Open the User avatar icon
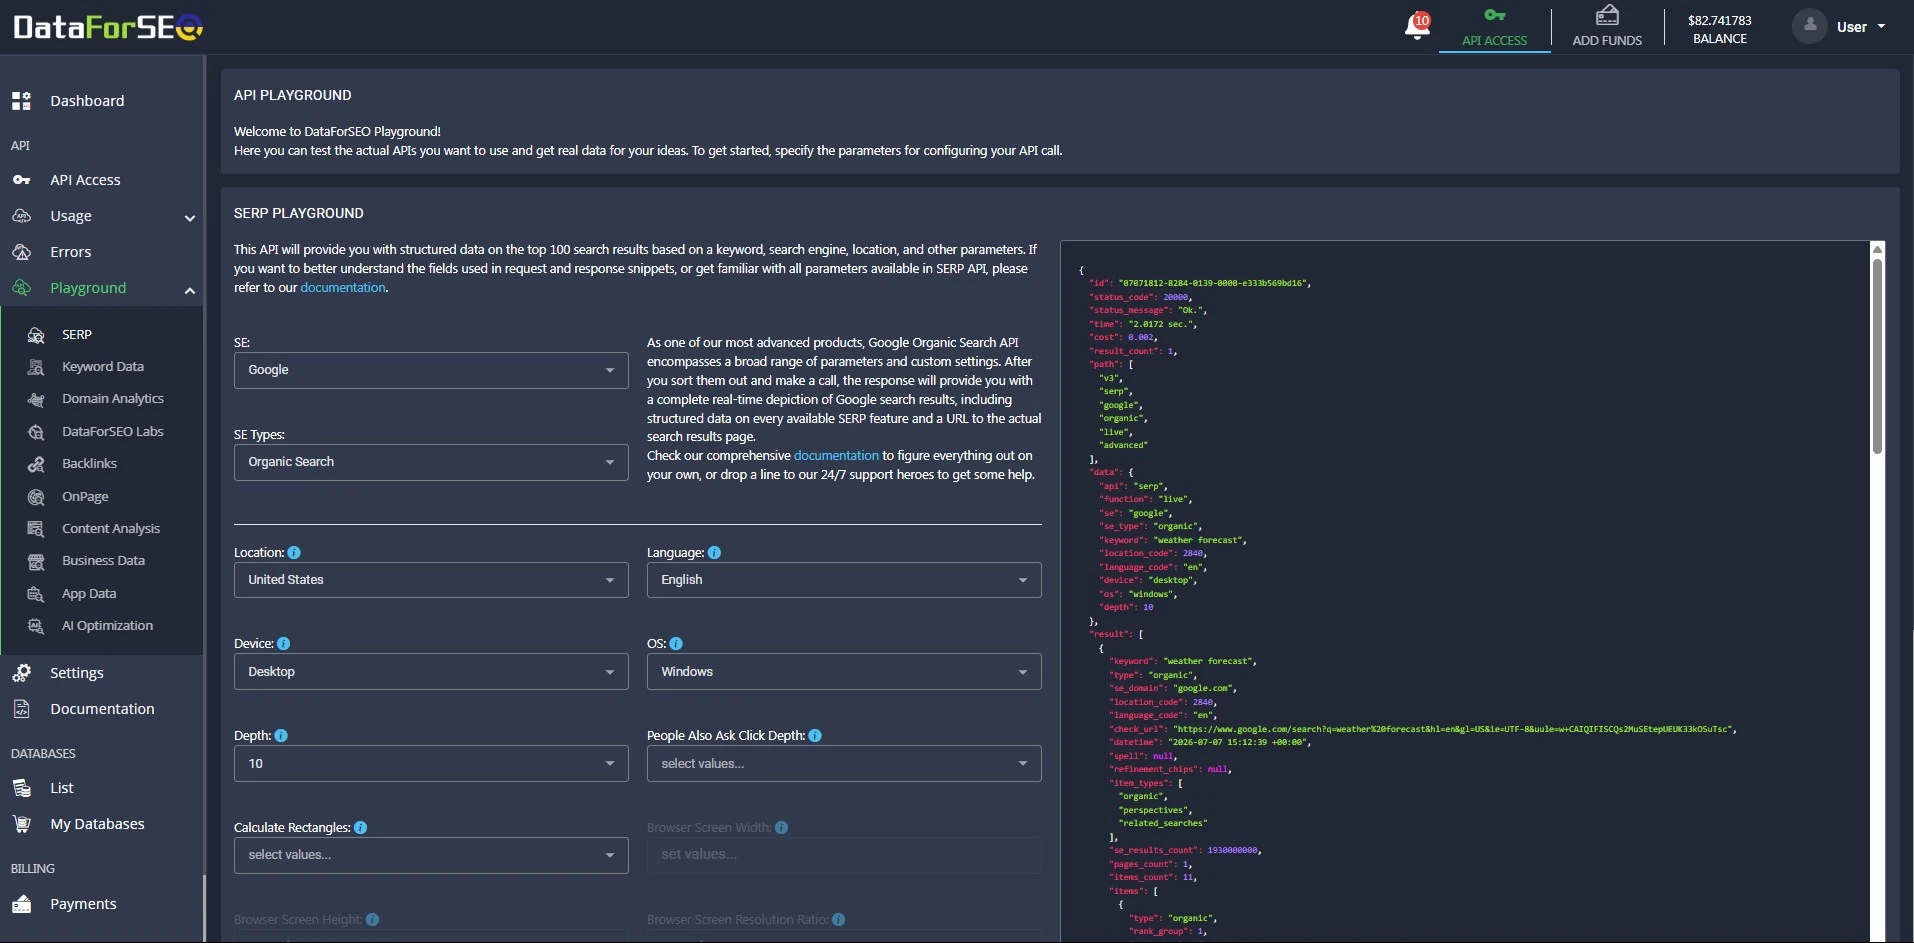 point(1809,26)
